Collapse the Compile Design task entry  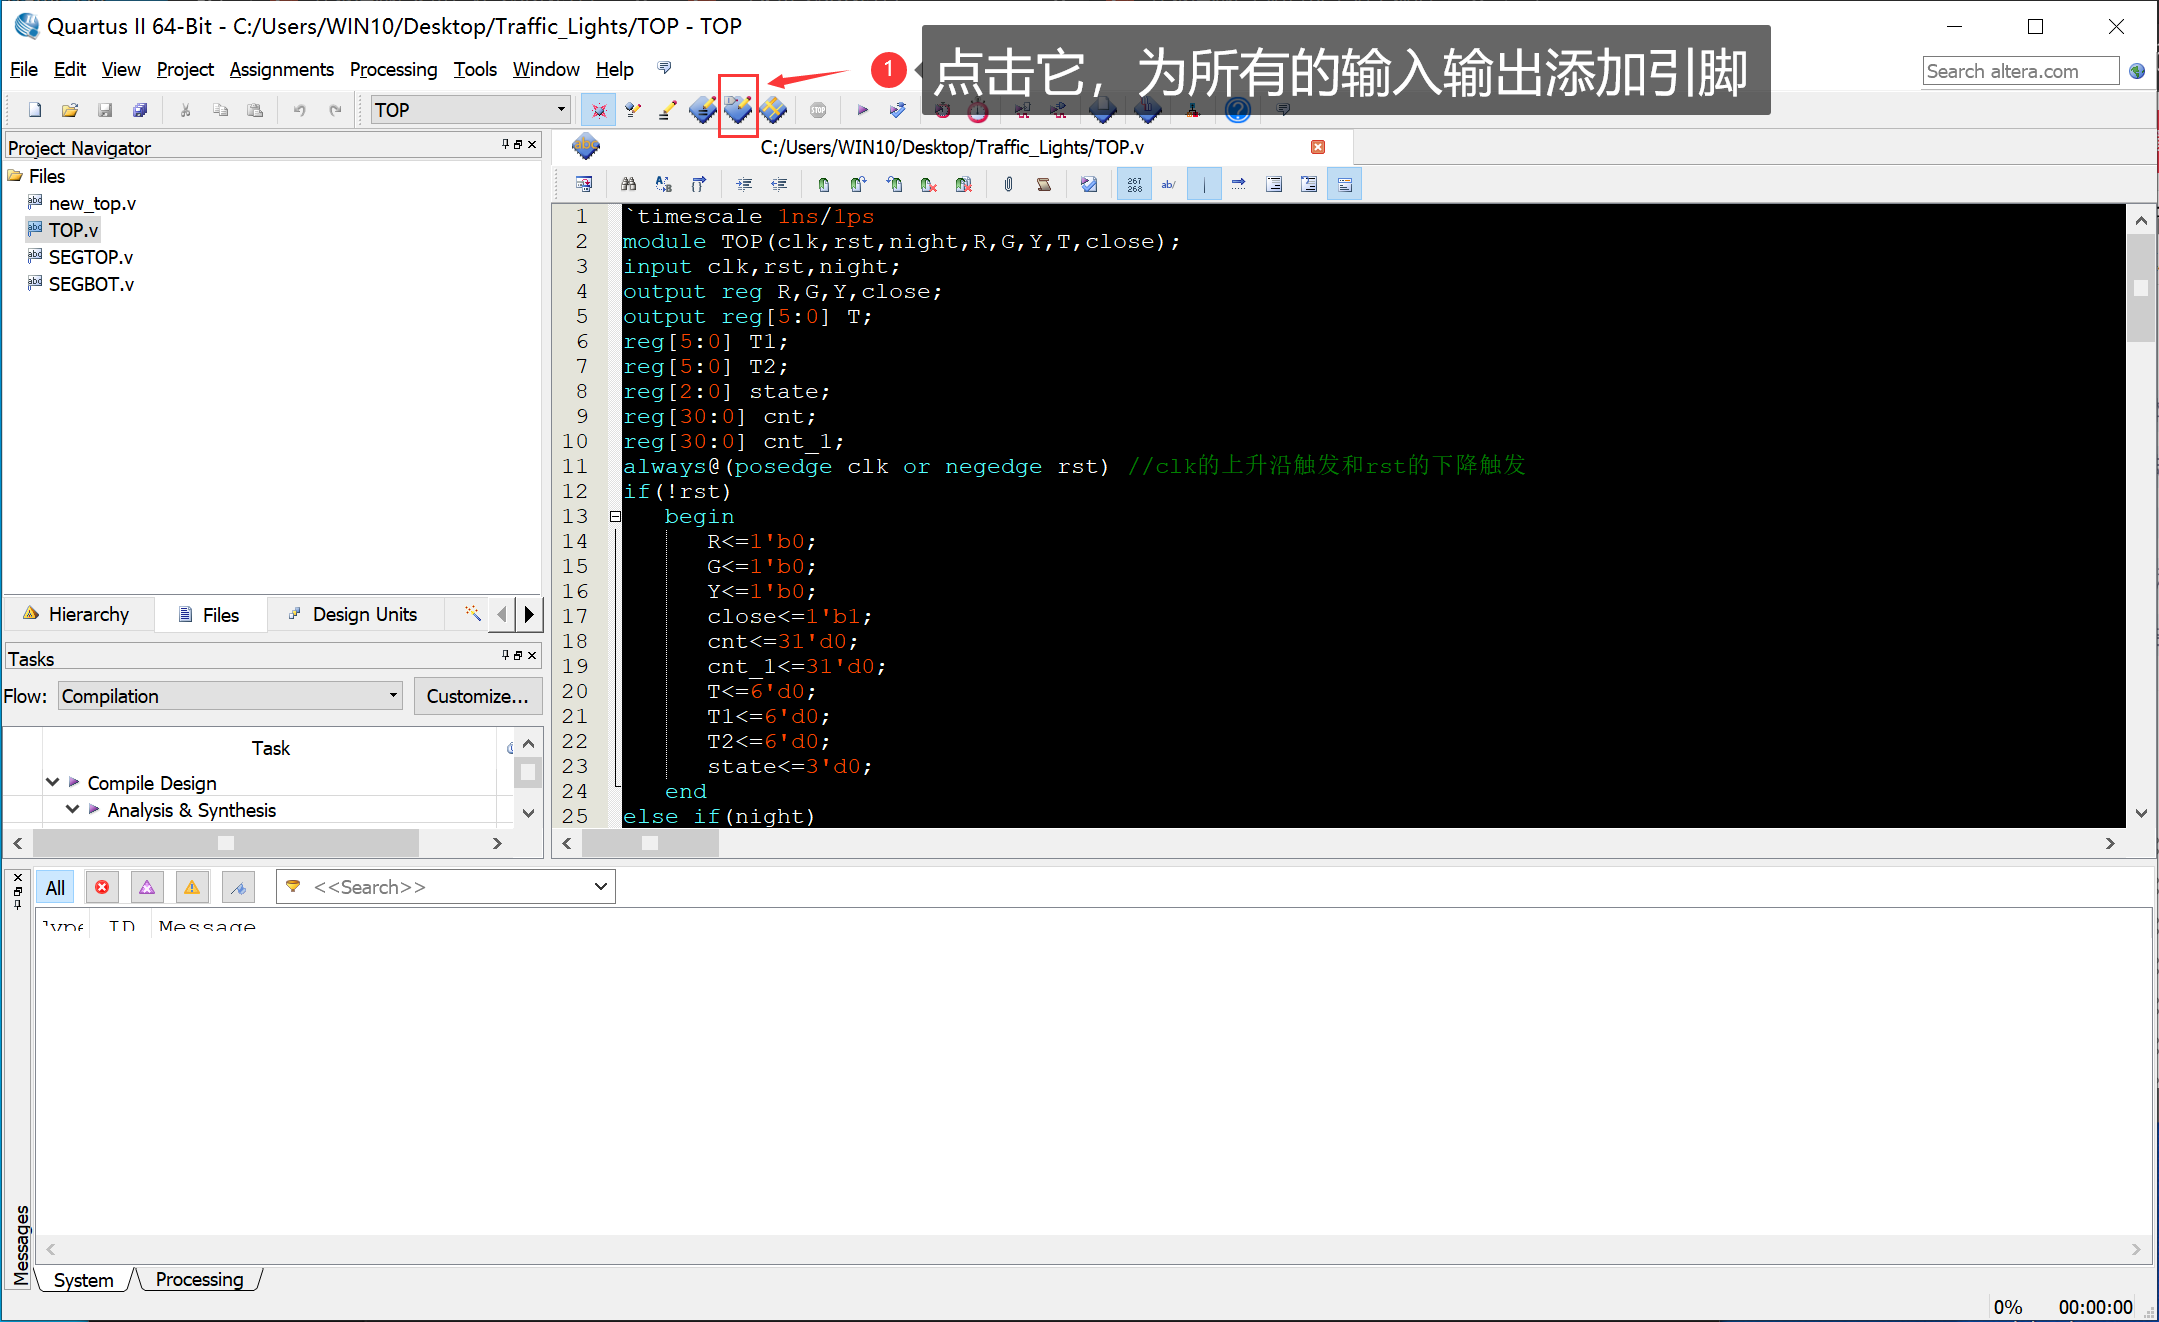pyautogui.click(x=52, y=782)
